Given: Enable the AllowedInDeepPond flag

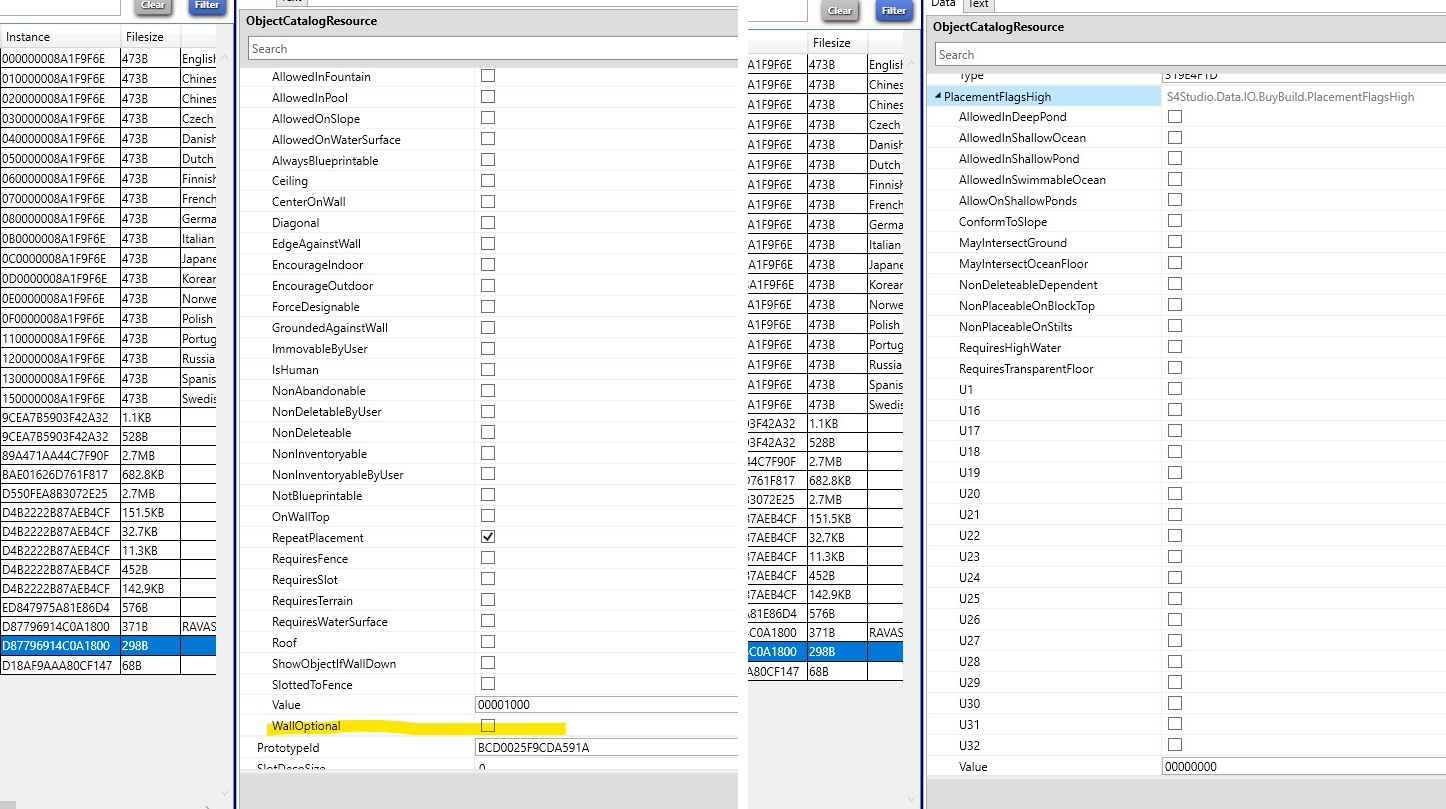Looking at the screenshot, I should coord(1175,116).
